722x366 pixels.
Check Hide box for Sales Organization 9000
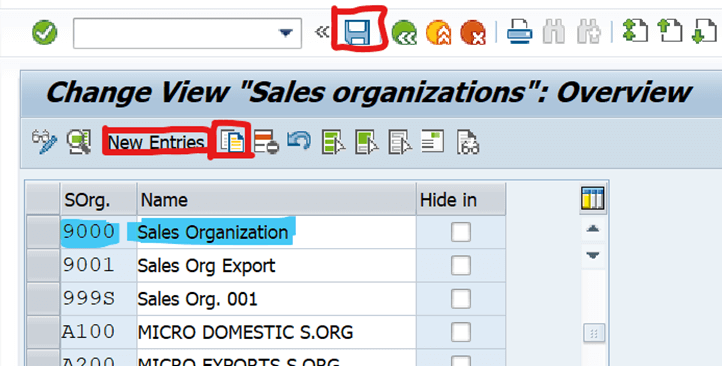(461, 232)
